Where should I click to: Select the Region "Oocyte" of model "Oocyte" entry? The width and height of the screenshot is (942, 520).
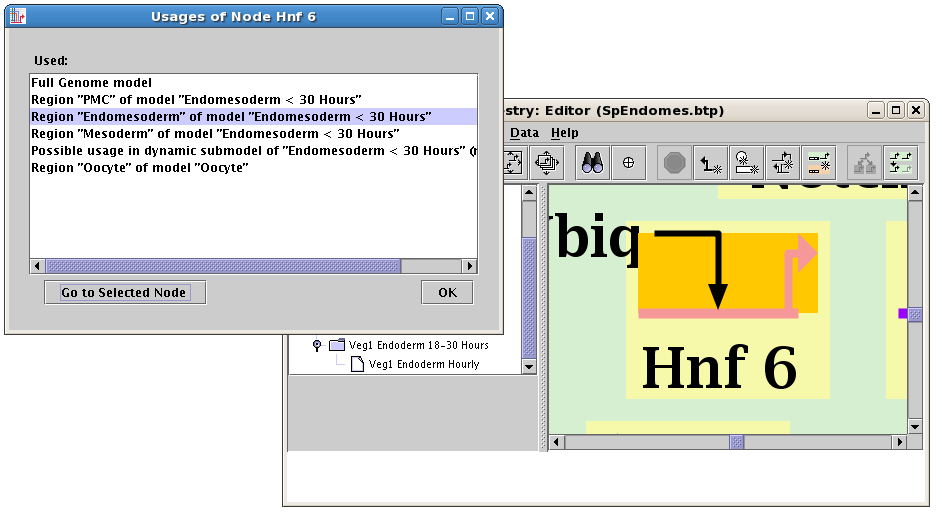(x=140, y=168)
